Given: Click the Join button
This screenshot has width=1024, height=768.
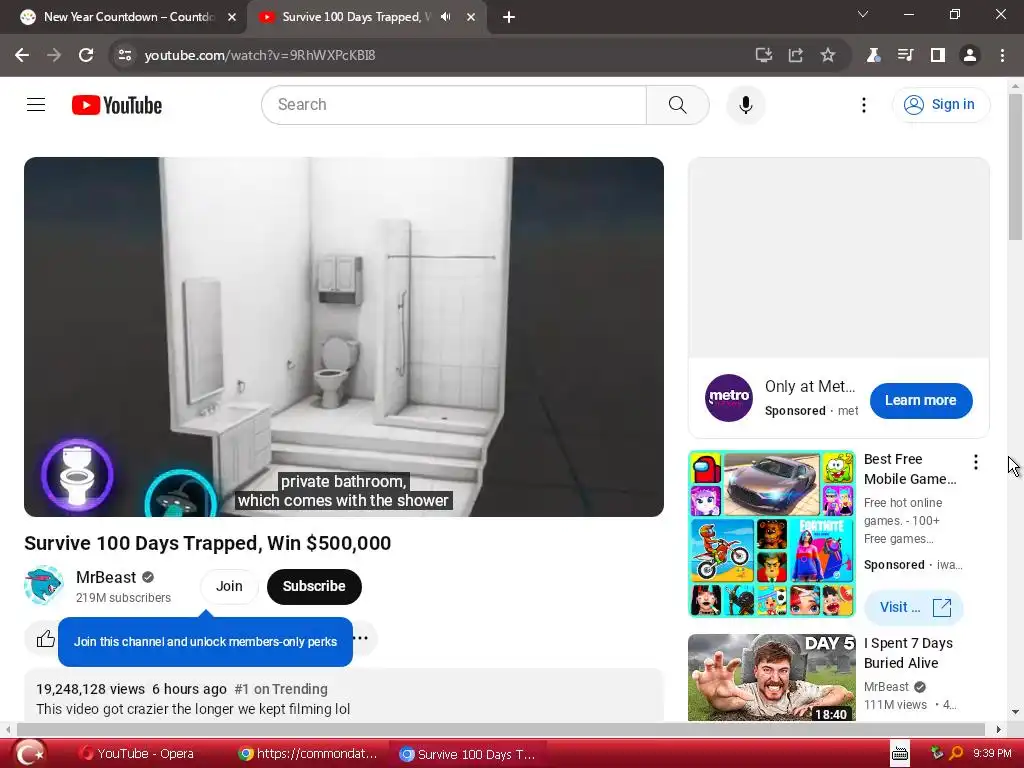Looking at the screenshot, I should click(x=229, y=586).
